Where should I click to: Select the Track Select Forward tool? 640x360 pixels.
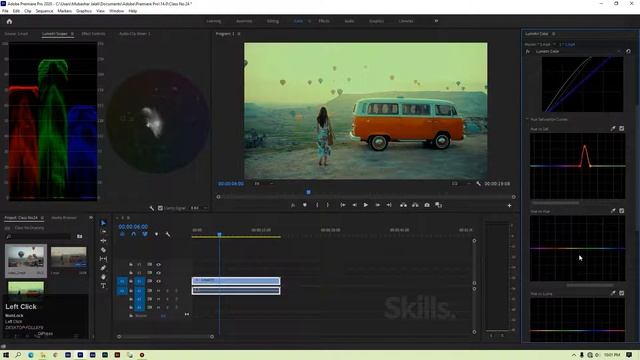tap(103, 232)
